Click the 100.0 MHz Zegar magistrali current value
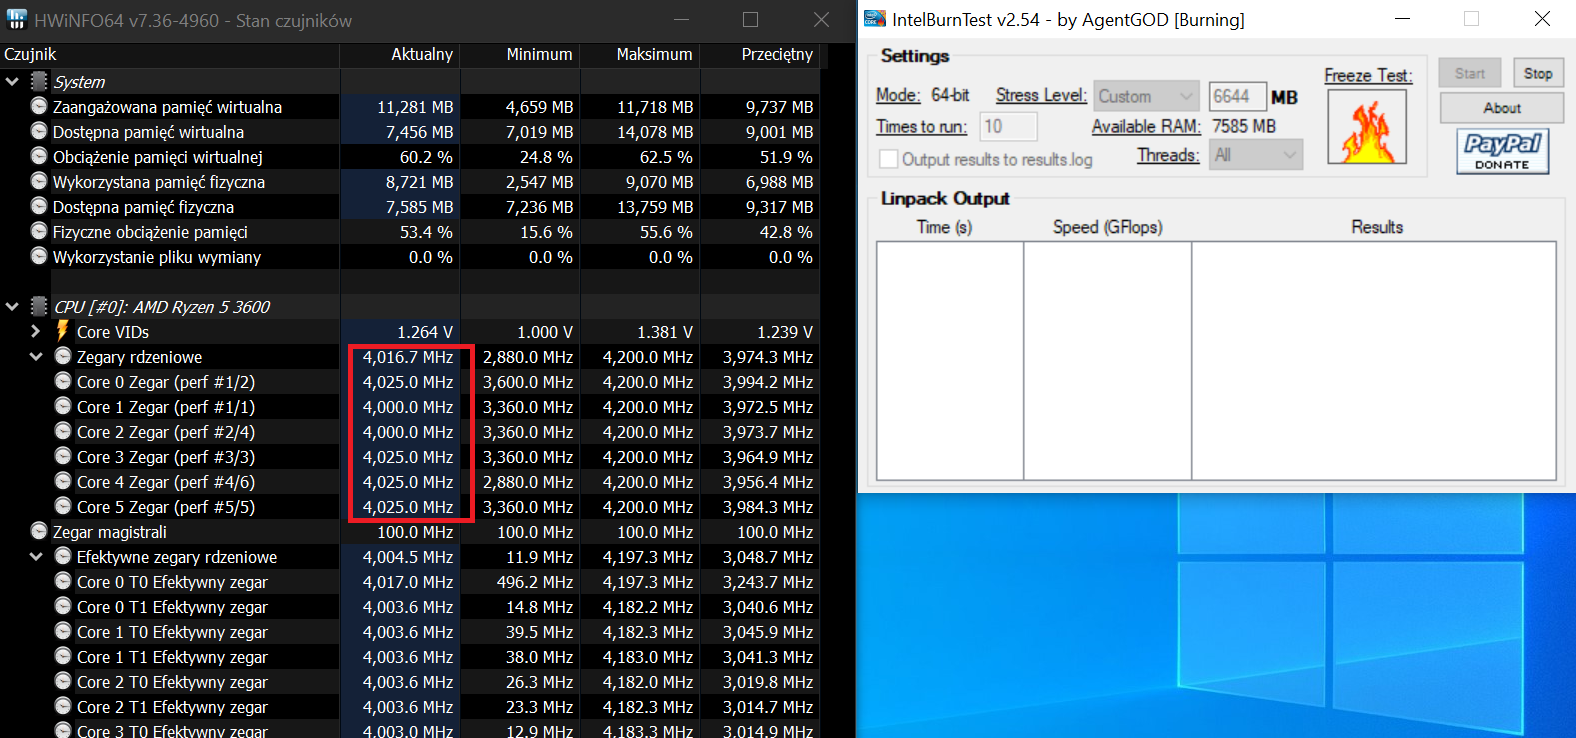This screenshot has width=1576, height=738. coord(415,532)
